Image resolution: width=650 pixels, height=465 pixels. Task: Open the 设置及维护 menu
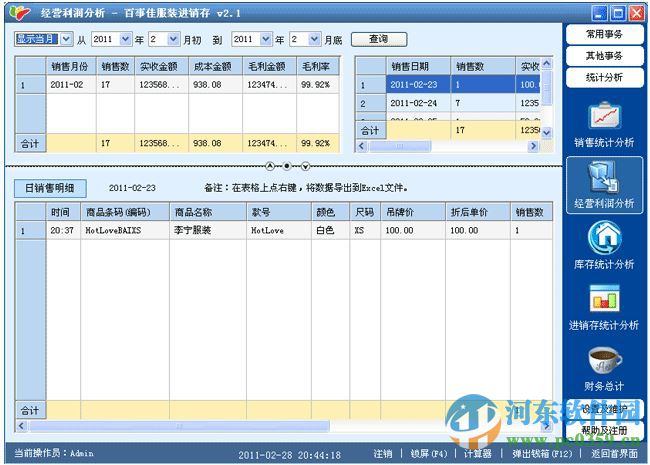(604, 409)
